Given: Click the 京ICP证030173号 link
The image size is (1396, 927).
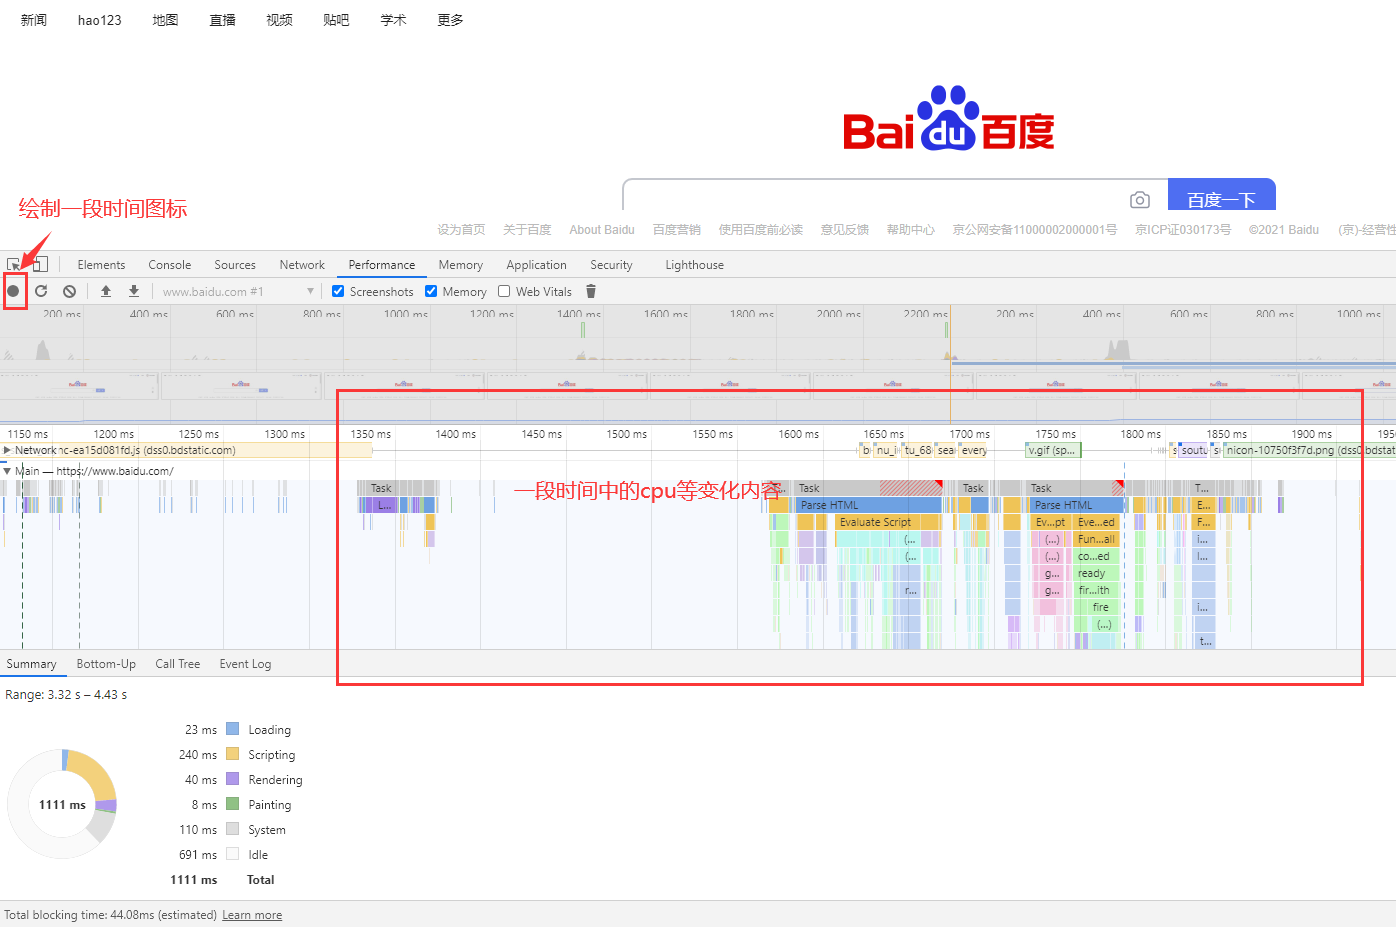Looking at the screenshot, I should [1183, 230].
